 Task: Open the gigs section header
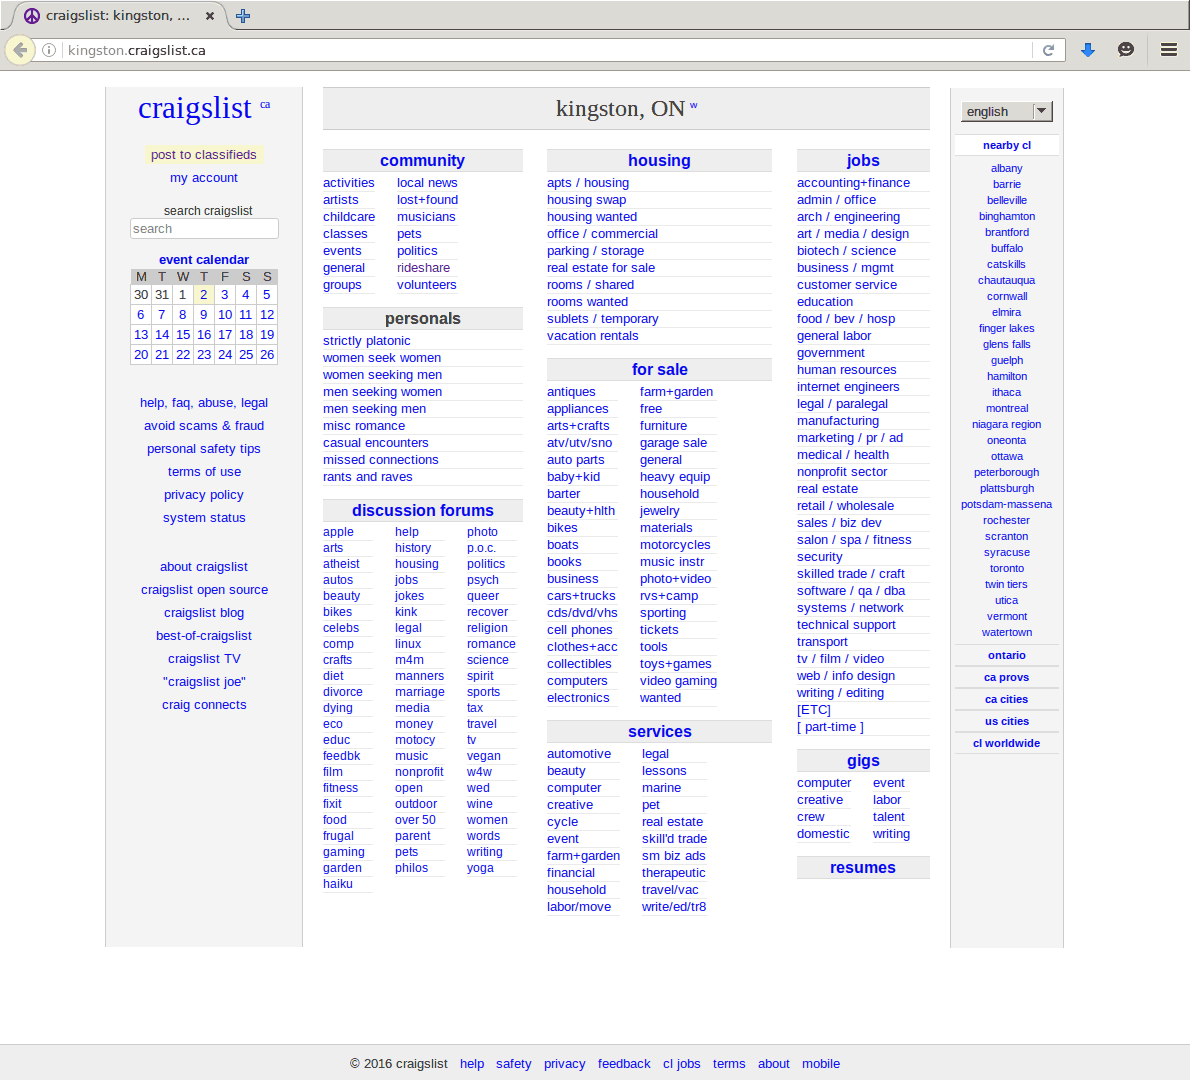tap(863, 760)
